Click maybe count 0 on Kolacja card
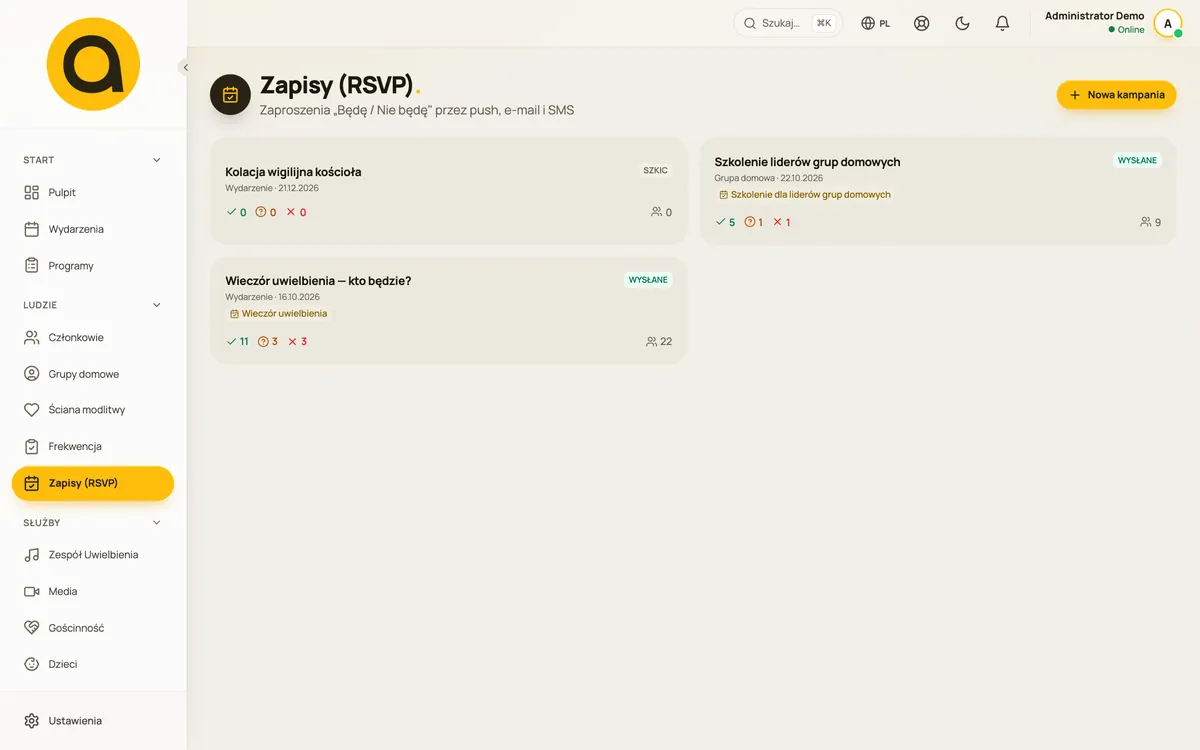The width and height of the screenshot is (1200, 750). pos(266,212)
